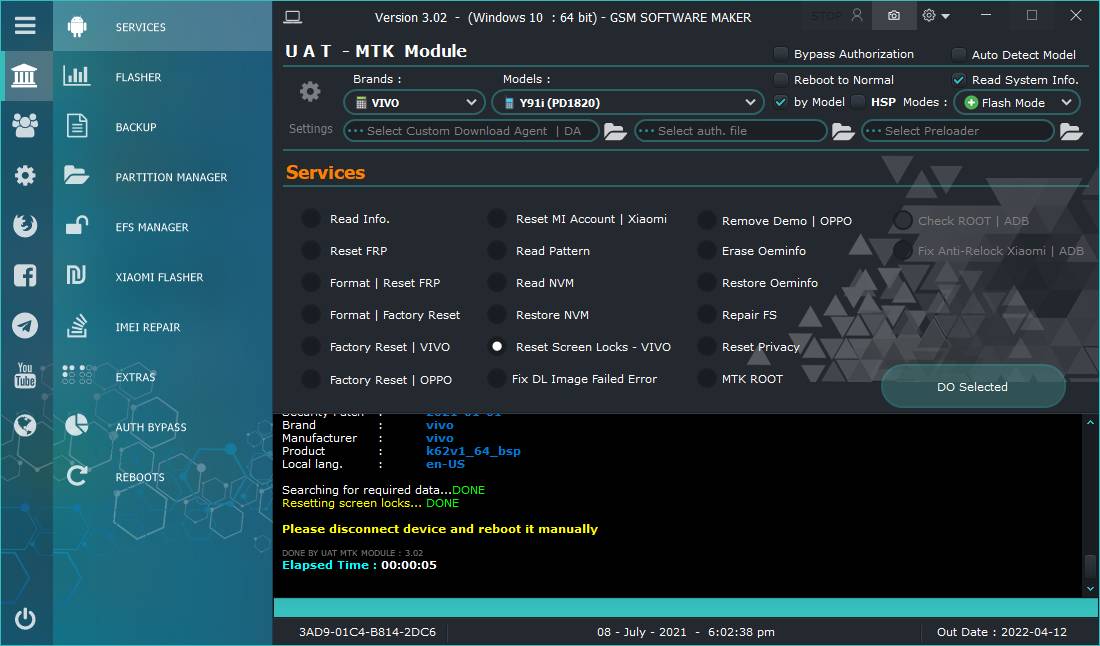
Task: Click the STOP button in title bar
Action: tap(826, 15)
